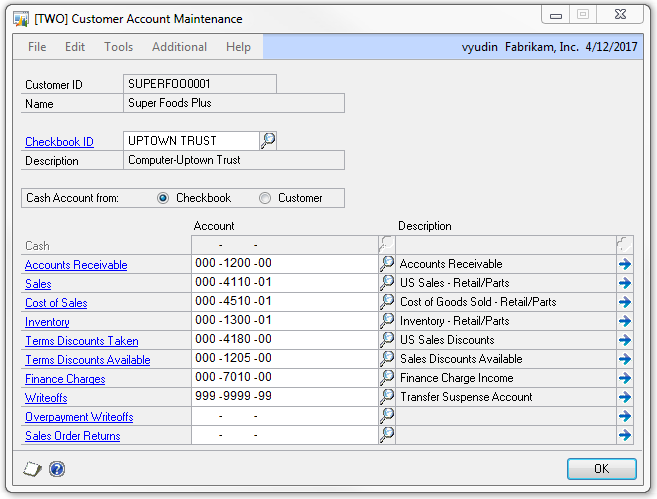657x499 pixels.
Task: Expand Cost of Sales row blue arrow
Action: click(625, 303)
